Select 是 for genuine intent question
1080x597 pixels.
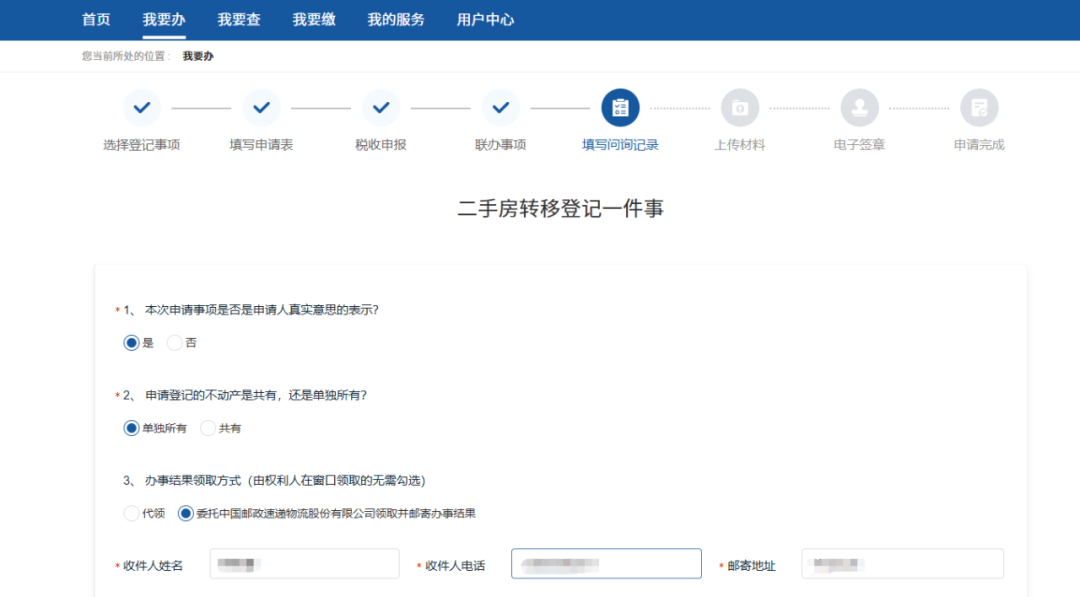[131, 343]
